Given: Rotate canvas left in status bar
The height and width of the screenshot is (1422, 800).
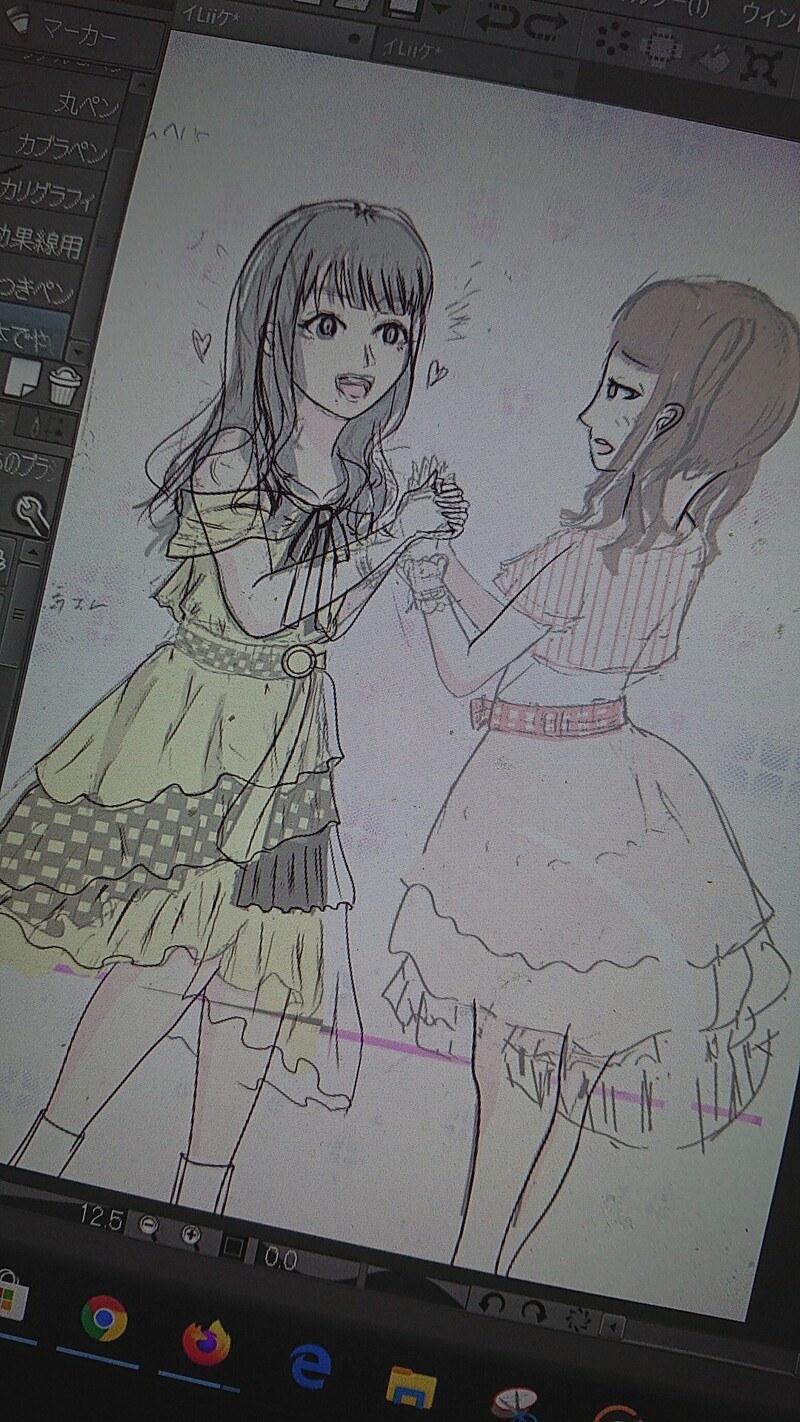Looking at the screenshot, I should [491, 1305].
